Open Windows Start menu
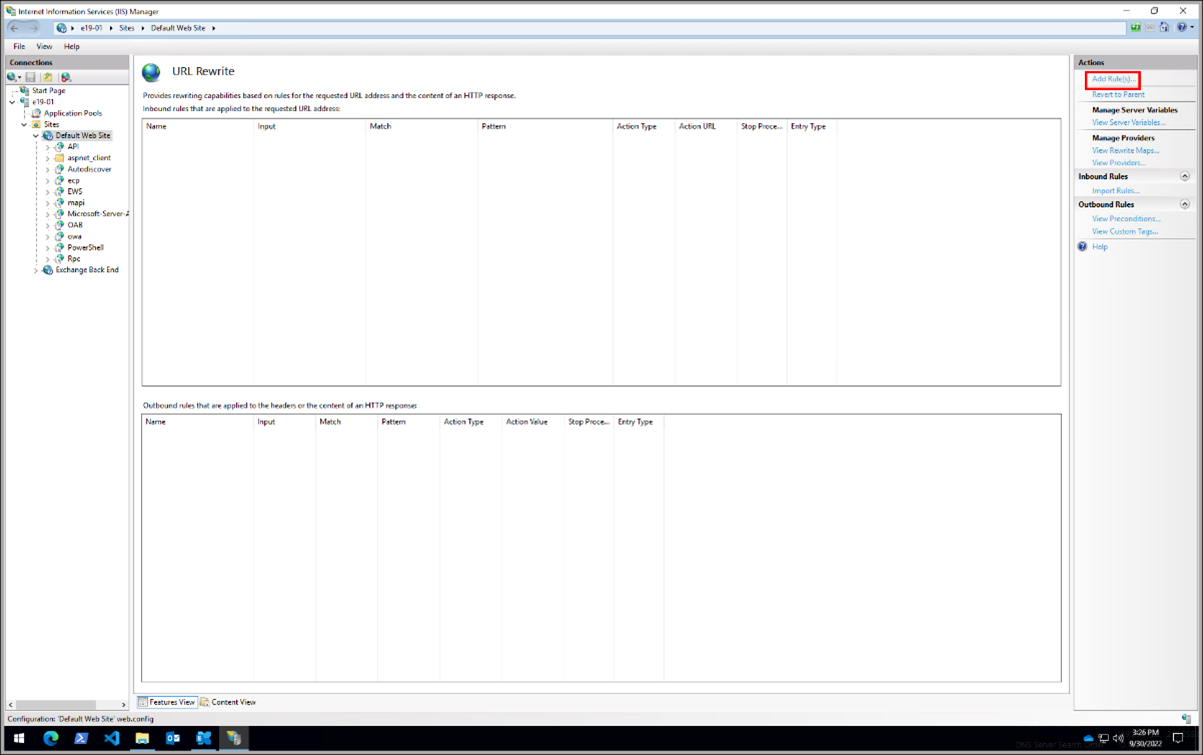The width and height of the screenshot is (1203, 755). pos(18,738)
